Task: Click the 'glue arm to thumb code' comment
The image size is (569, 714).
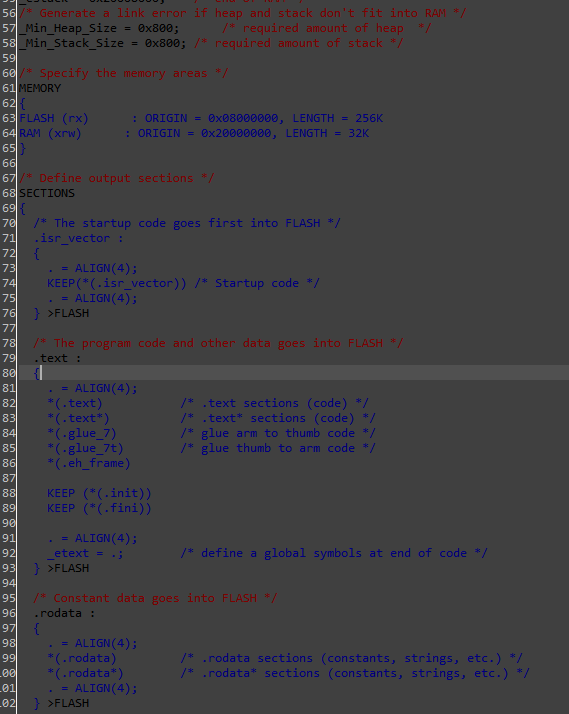Action: click(x=278, y=434)
